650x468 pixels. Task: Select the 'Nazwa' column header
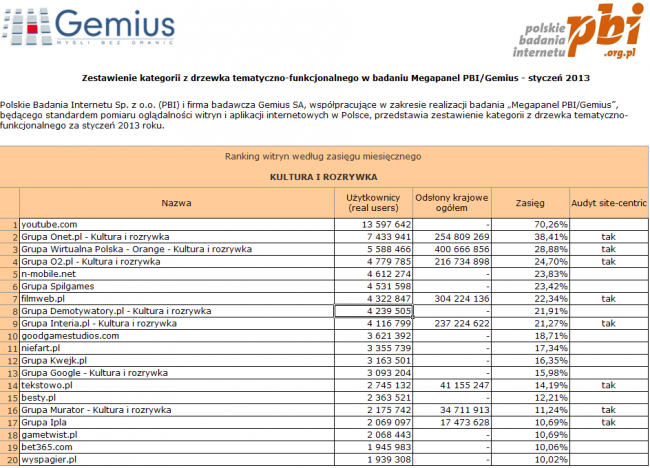[176, 202]
